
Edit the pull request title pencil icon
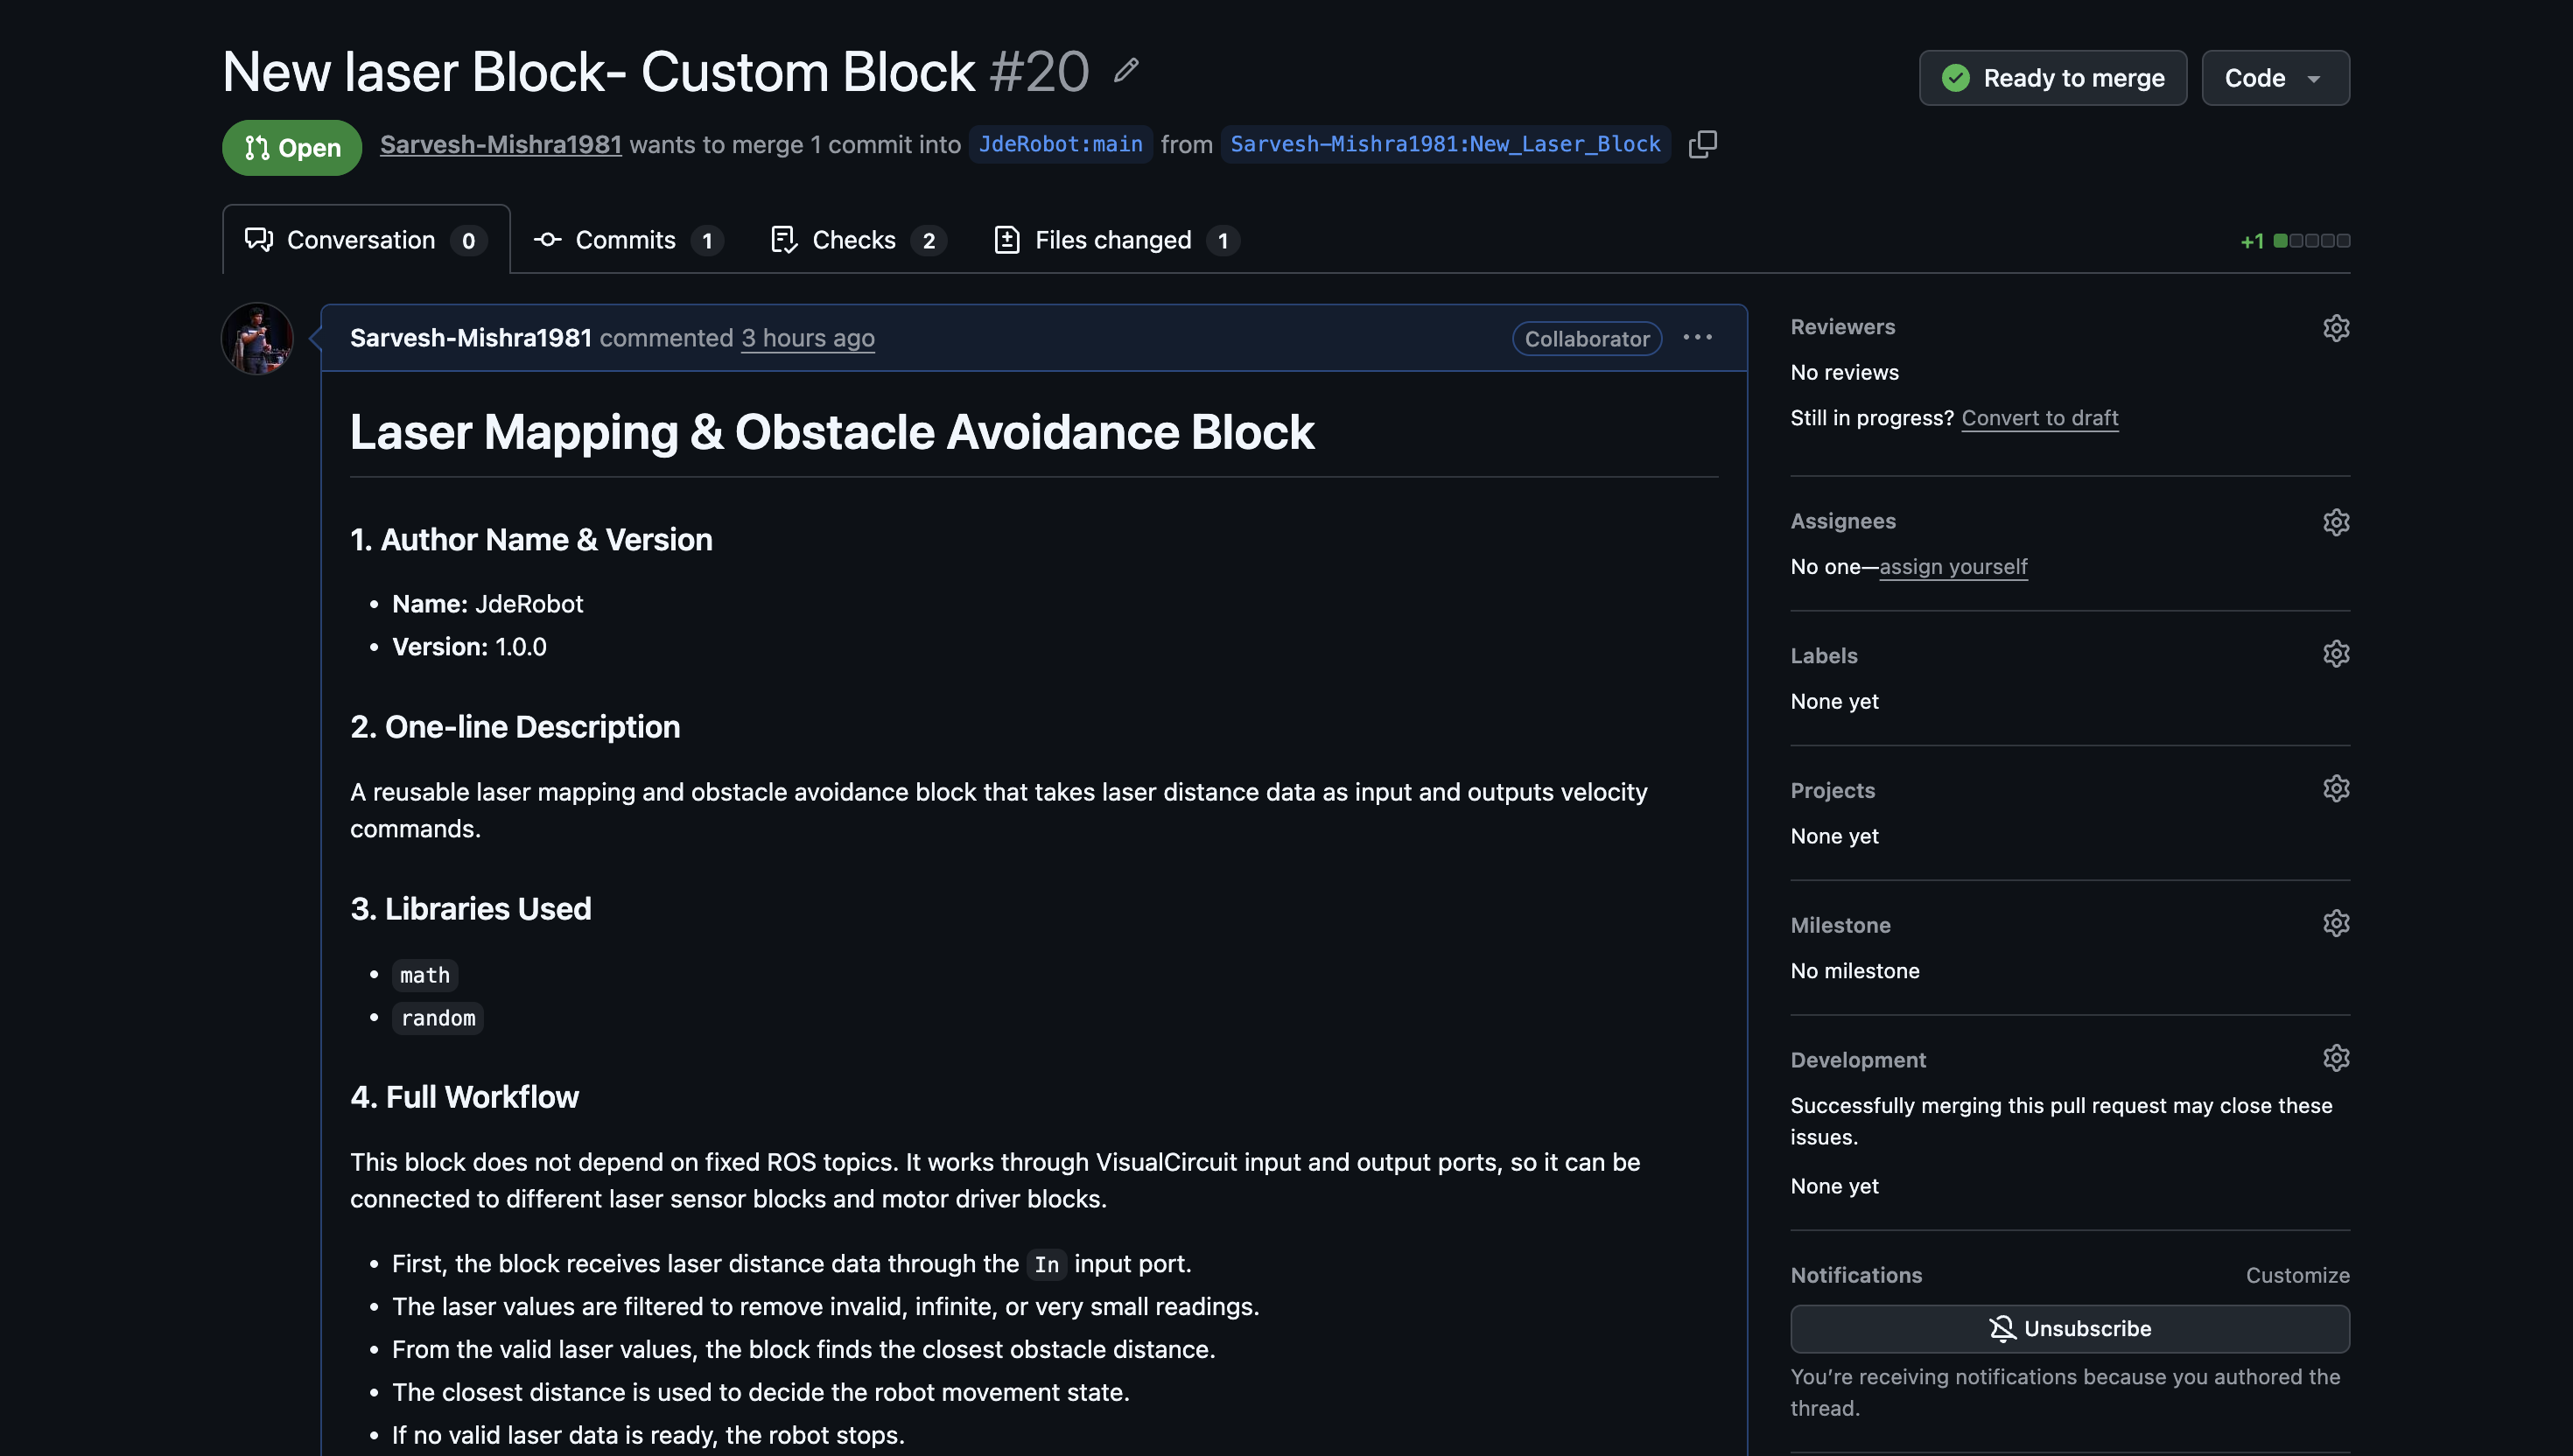click(1126, 70)
